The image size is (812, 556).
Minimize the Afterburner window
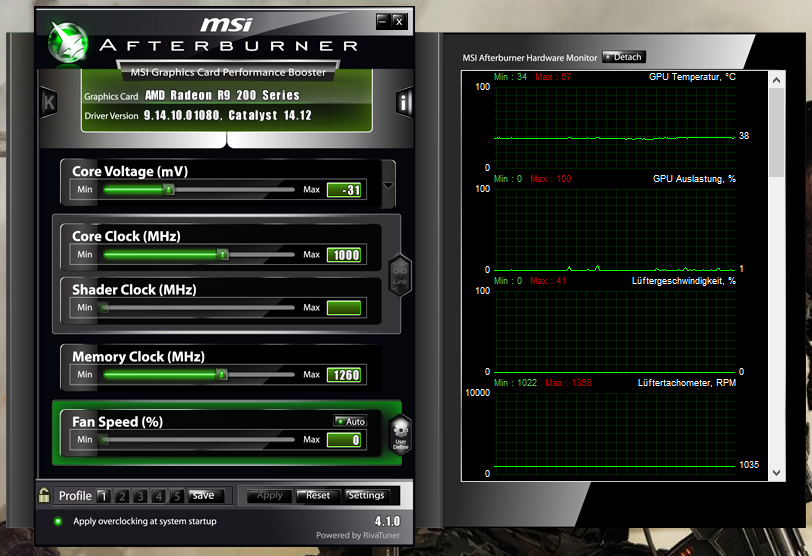pyautogui.click(x=383, y=22)
